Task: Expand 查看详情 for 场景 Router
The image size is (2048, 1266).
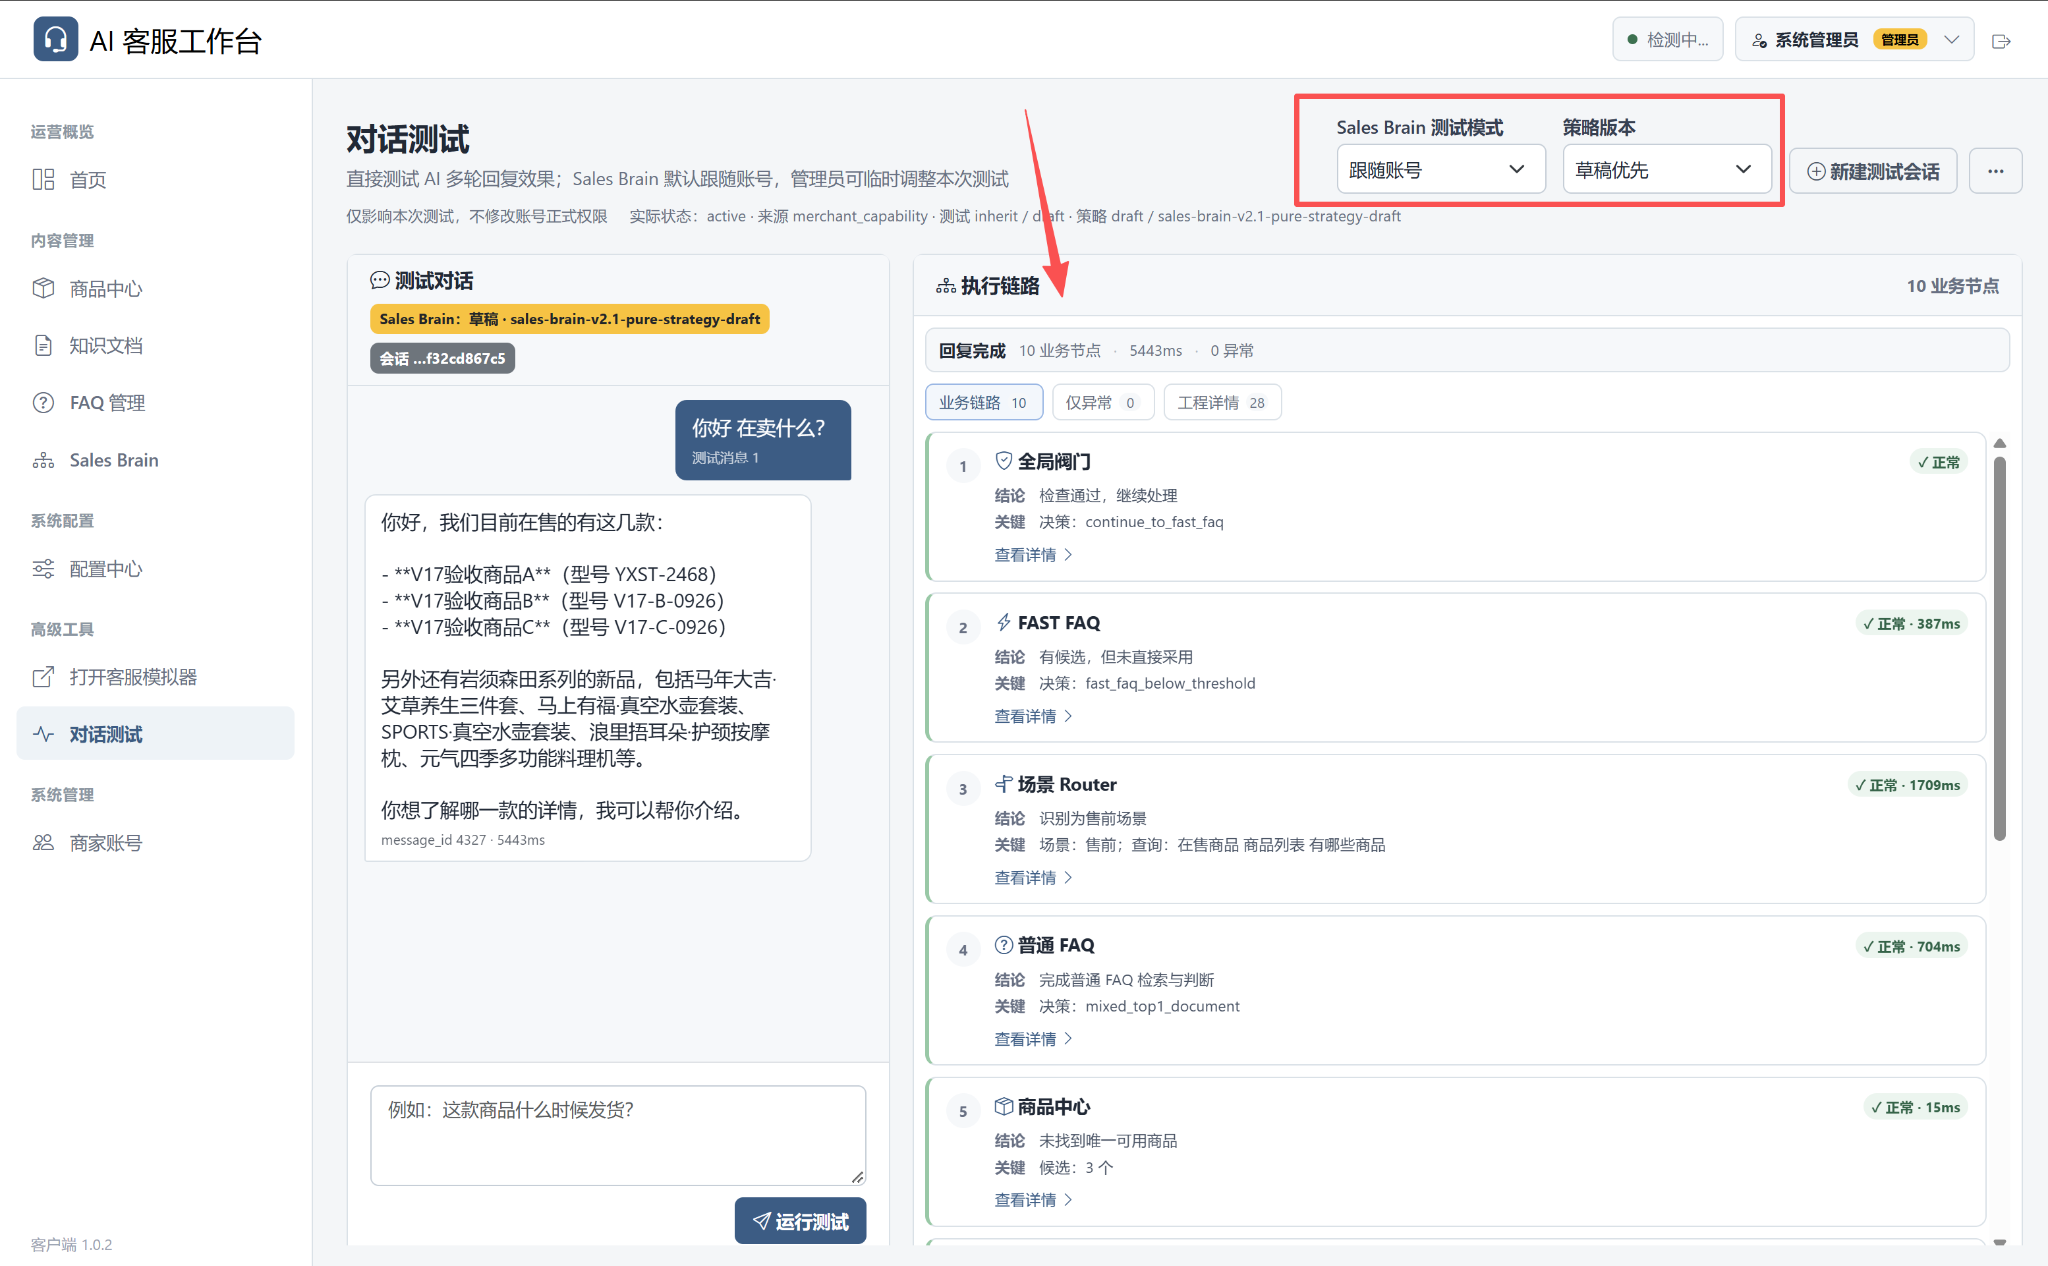Action: tap(1033, 878)
